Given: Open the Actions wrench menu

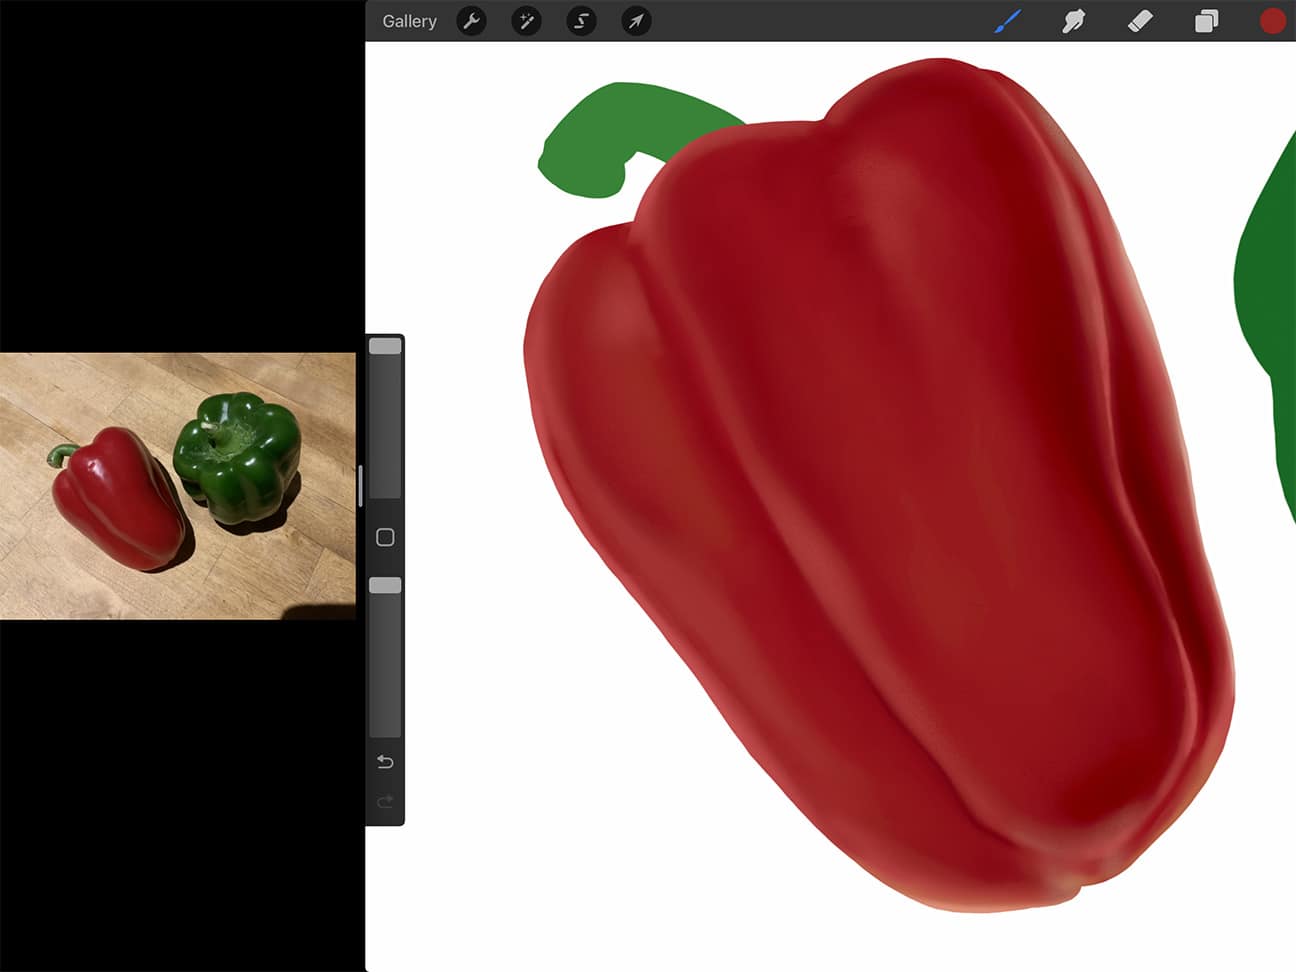Looking at the screenshot, I should coord(471,21).
